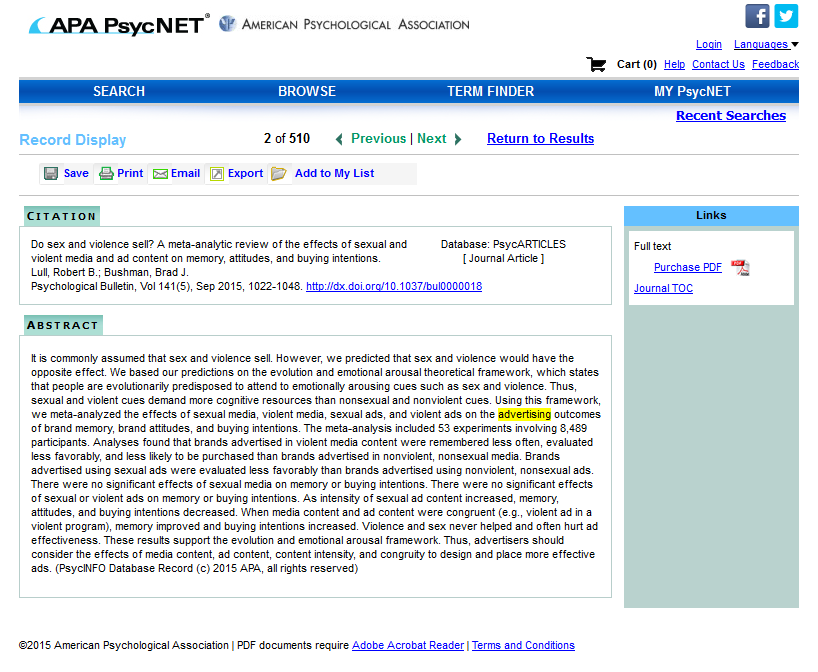Open the SEARCH navigation tab
The image size is (818, 672).
point(119,91)
